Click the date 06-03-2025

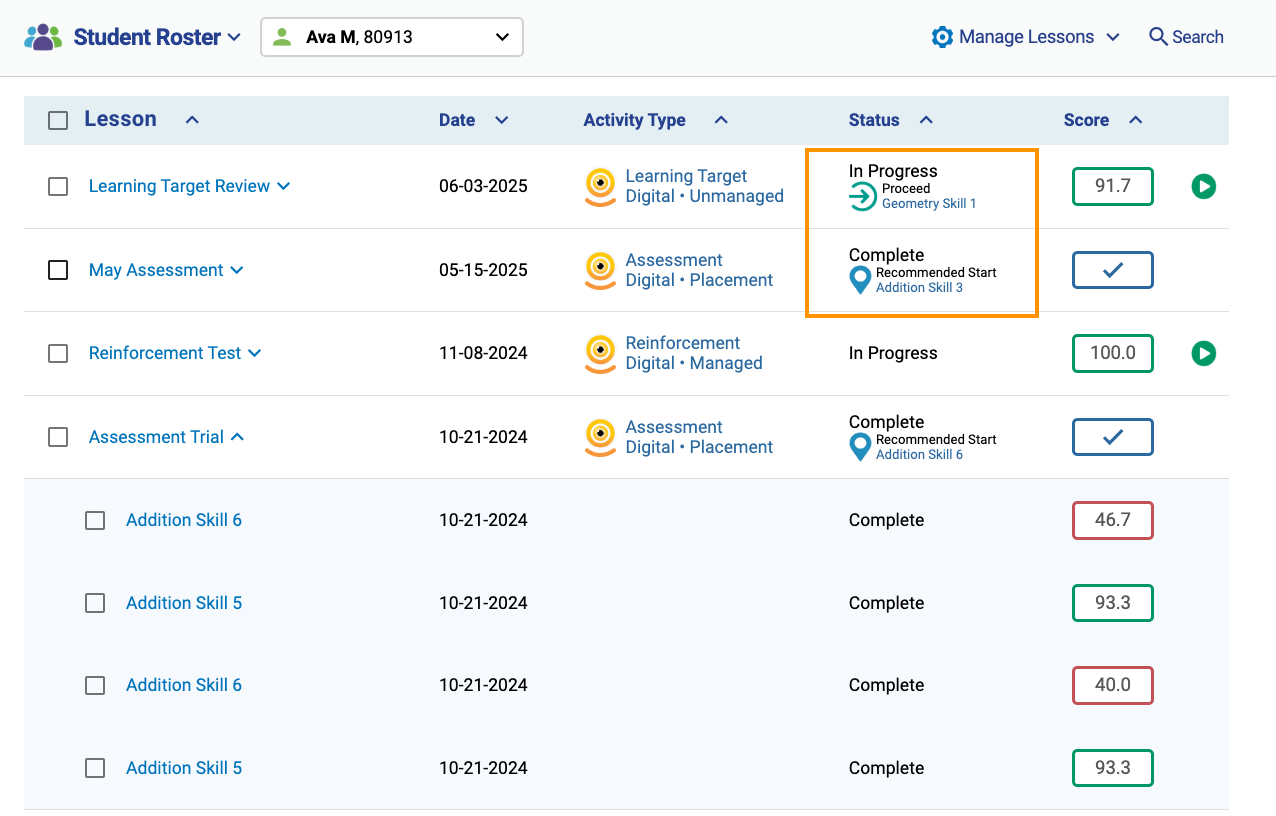click(483, 186)
